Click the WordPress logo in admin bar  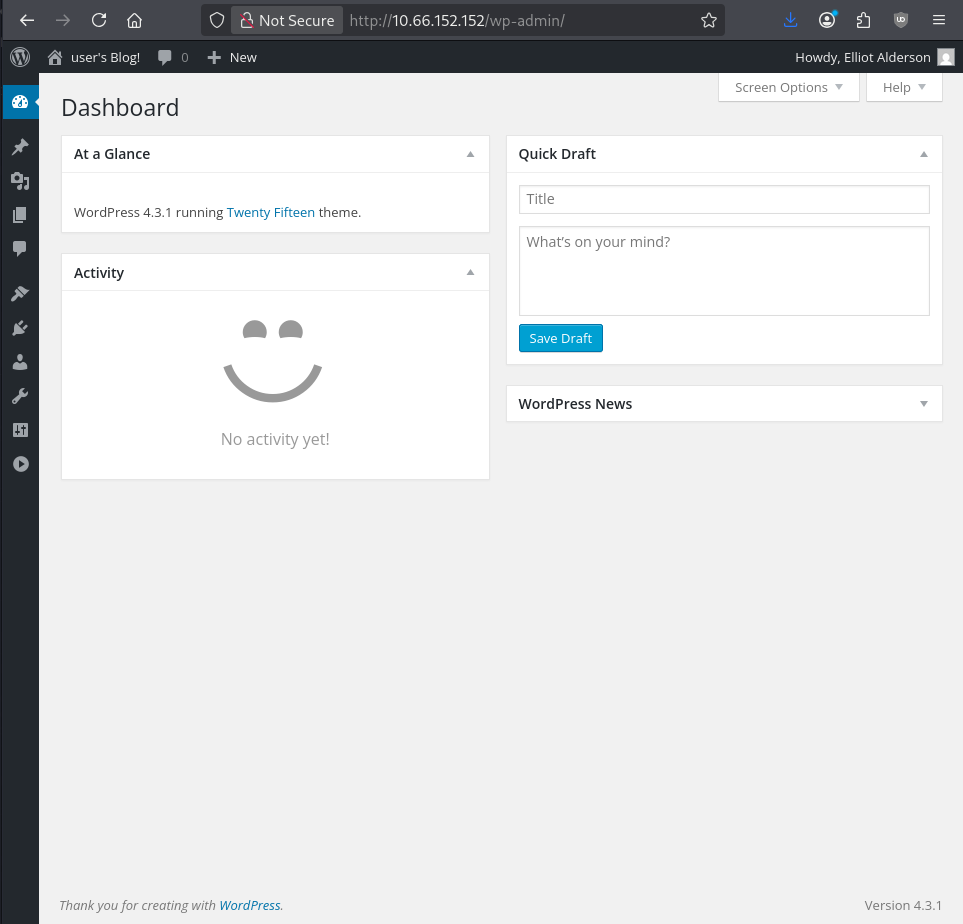pyautogui.click(x=20, y=57)
